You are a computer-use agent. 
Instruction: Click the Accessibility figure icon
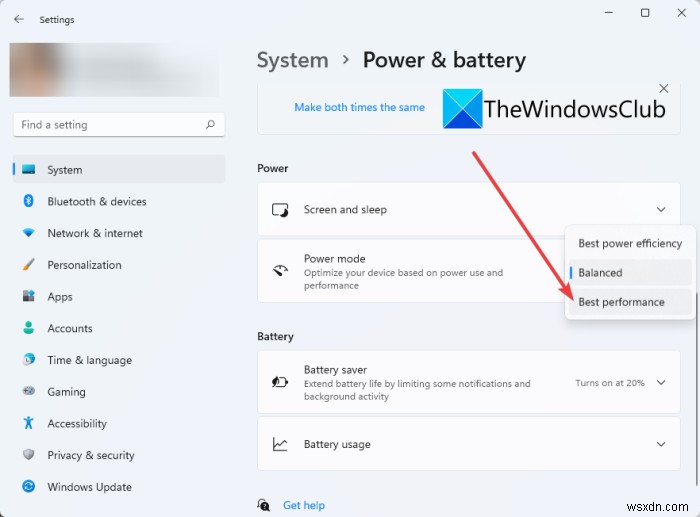pyautogui.click(x=29, y=423)
